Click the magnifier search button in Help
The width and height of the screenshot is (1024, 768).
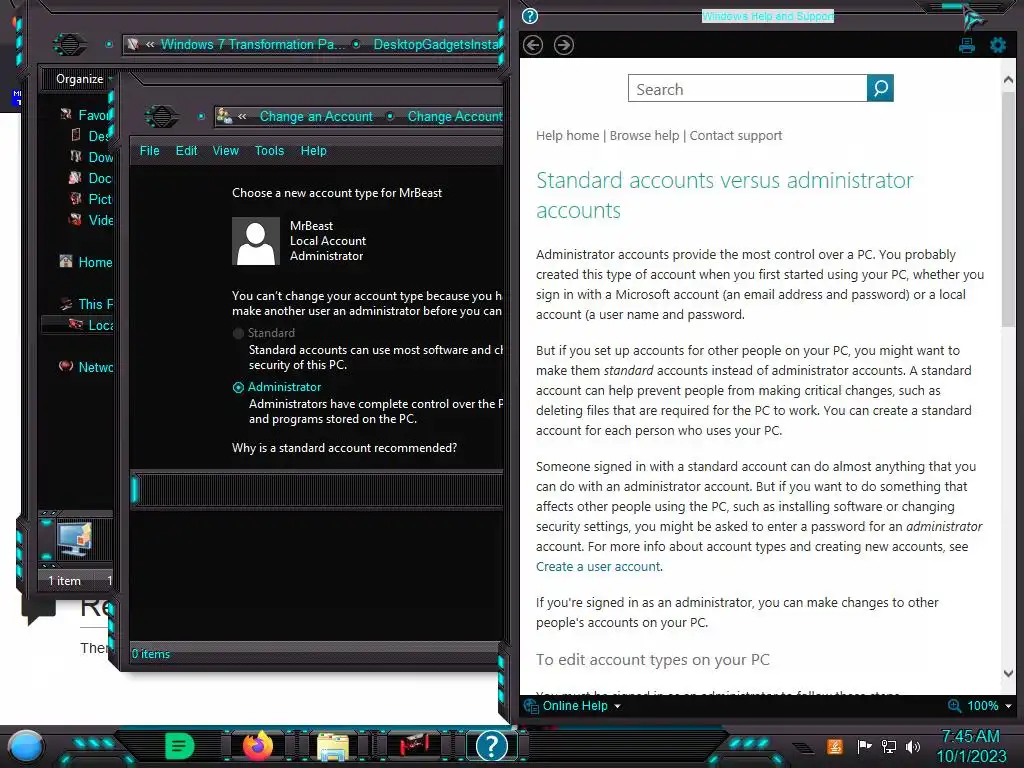(880, 88)
